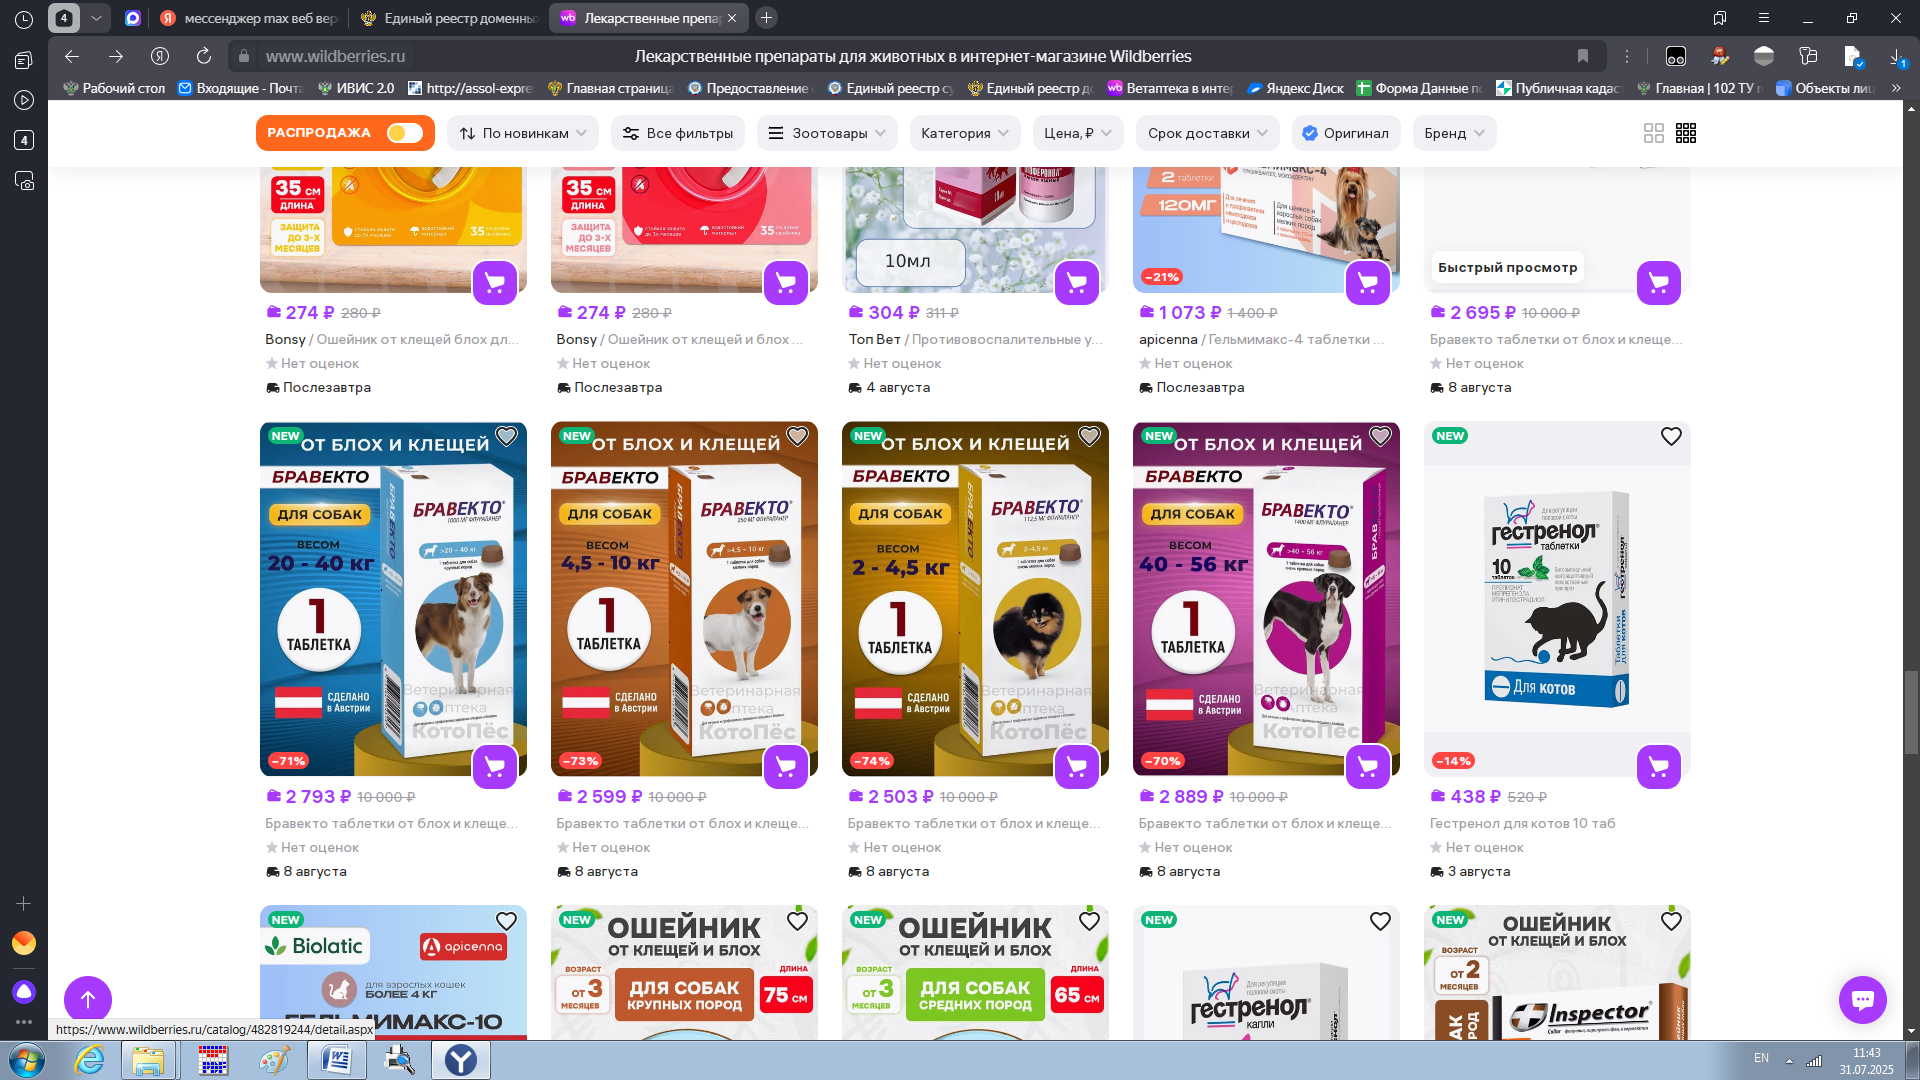The height and width of the screenshot is (1080, 1920).
Task: Expand the Категория filter
Action: [965, 133]
